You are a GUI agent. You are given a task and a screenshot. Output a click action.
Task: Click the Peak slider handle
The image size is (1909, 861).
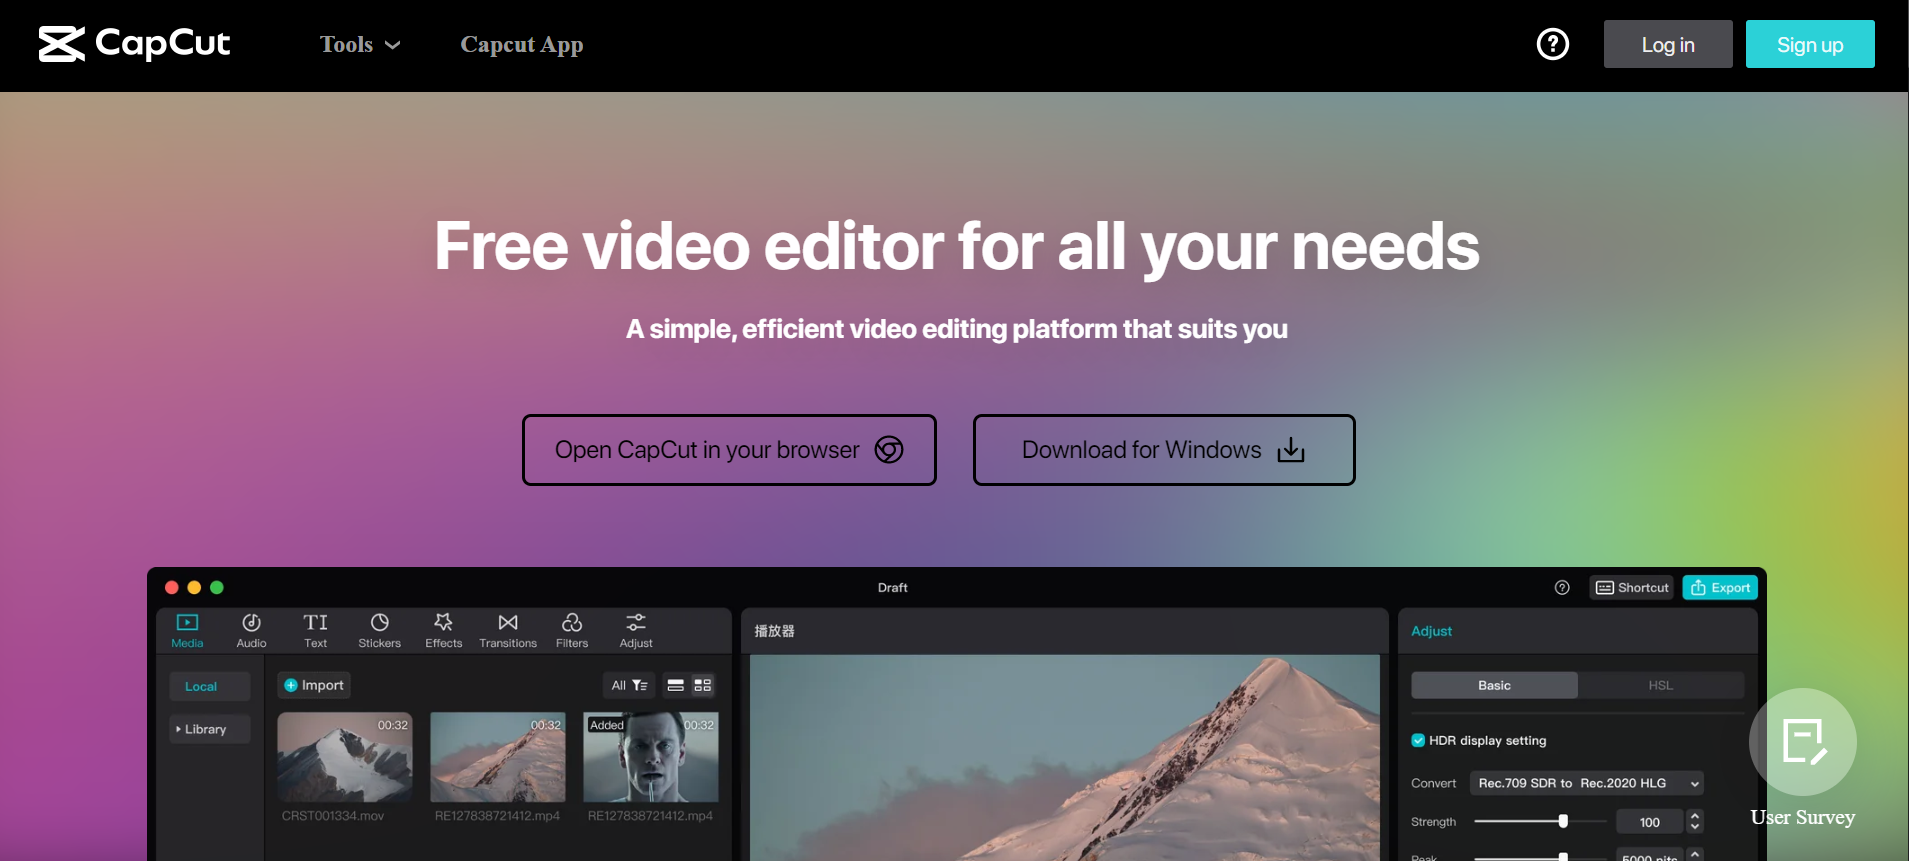pos(1563,857)
